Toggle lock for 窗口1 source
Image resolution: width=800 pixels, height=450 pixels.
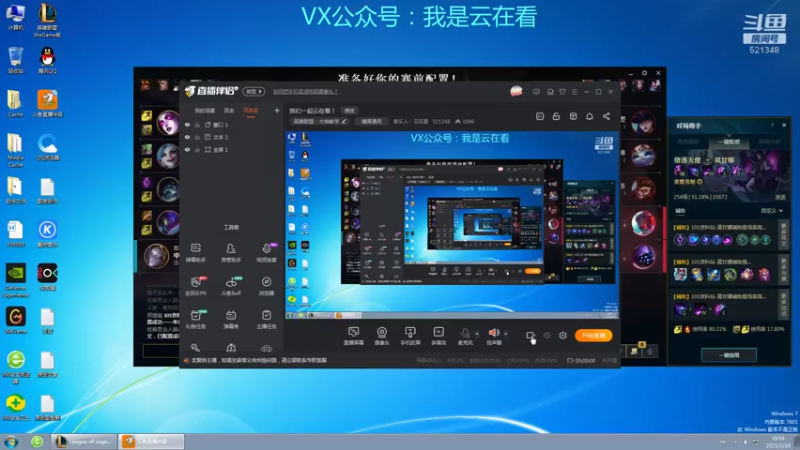(x=197, y=124)
